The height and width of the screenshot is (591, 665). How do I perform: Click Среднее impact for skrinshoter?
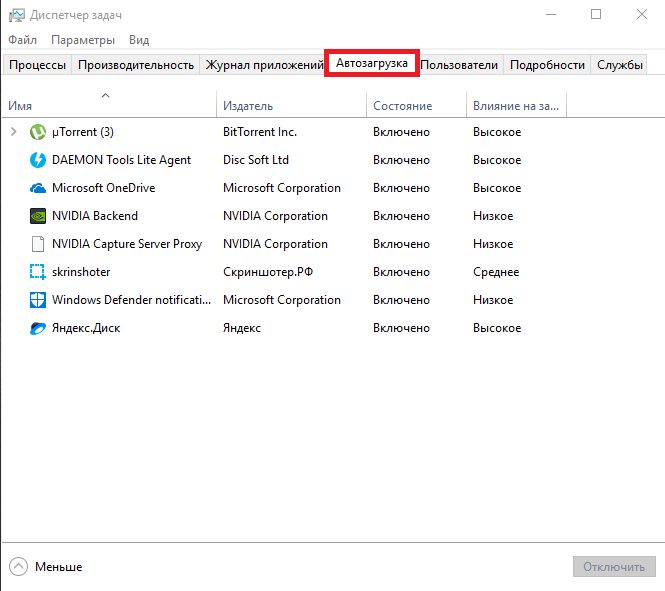pyautogui.click(x=496, y=272)
